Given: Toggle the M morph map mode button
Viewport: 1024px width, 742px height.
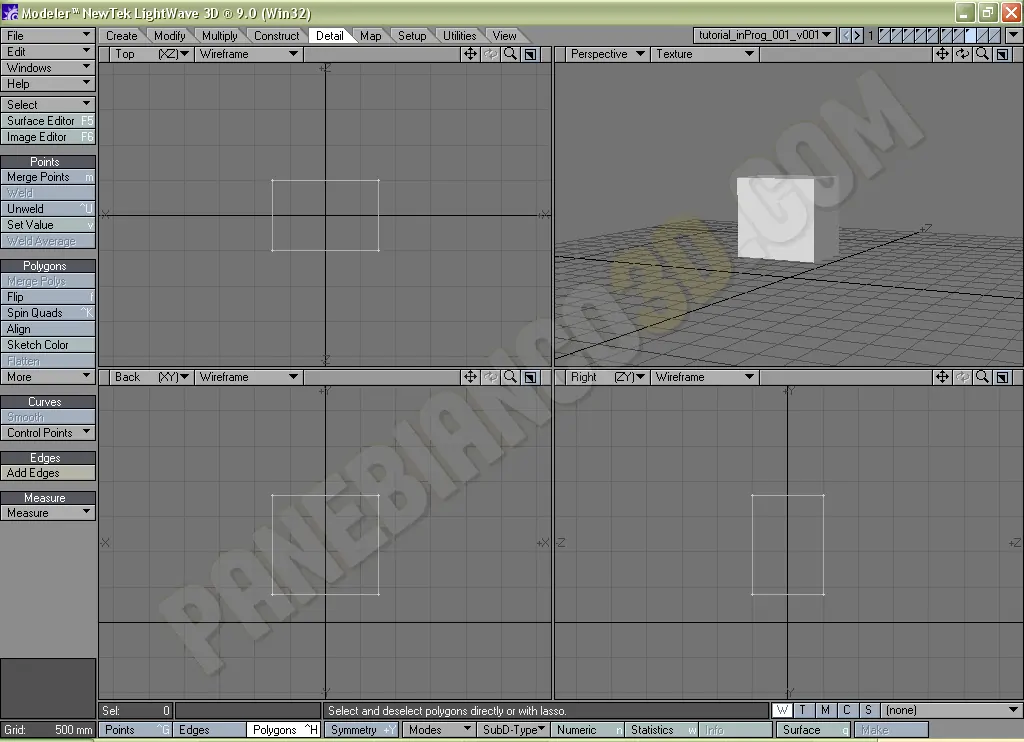Looking at the screenshot, I should (x=825, y=710).
